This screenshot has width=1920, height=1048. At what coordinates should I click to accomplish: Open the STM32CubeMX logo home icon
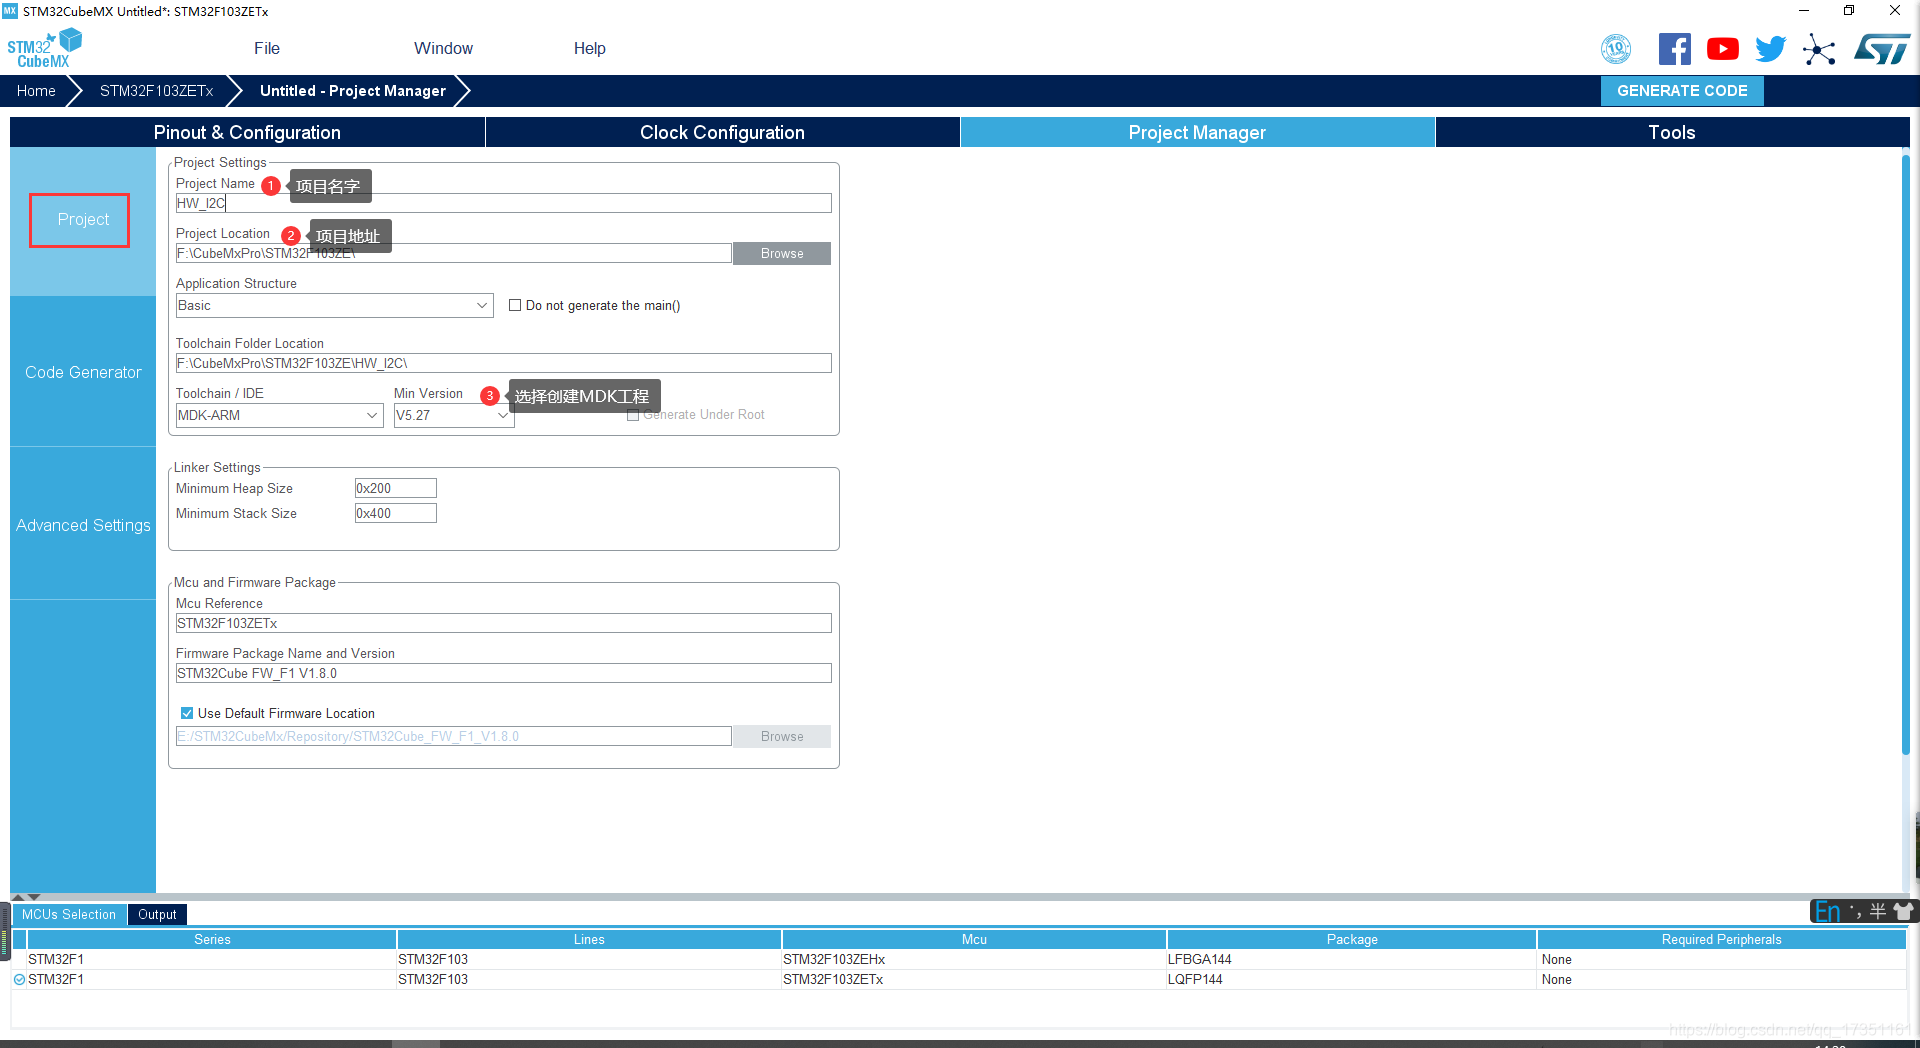pyautogui.click(x=44, y=48)
